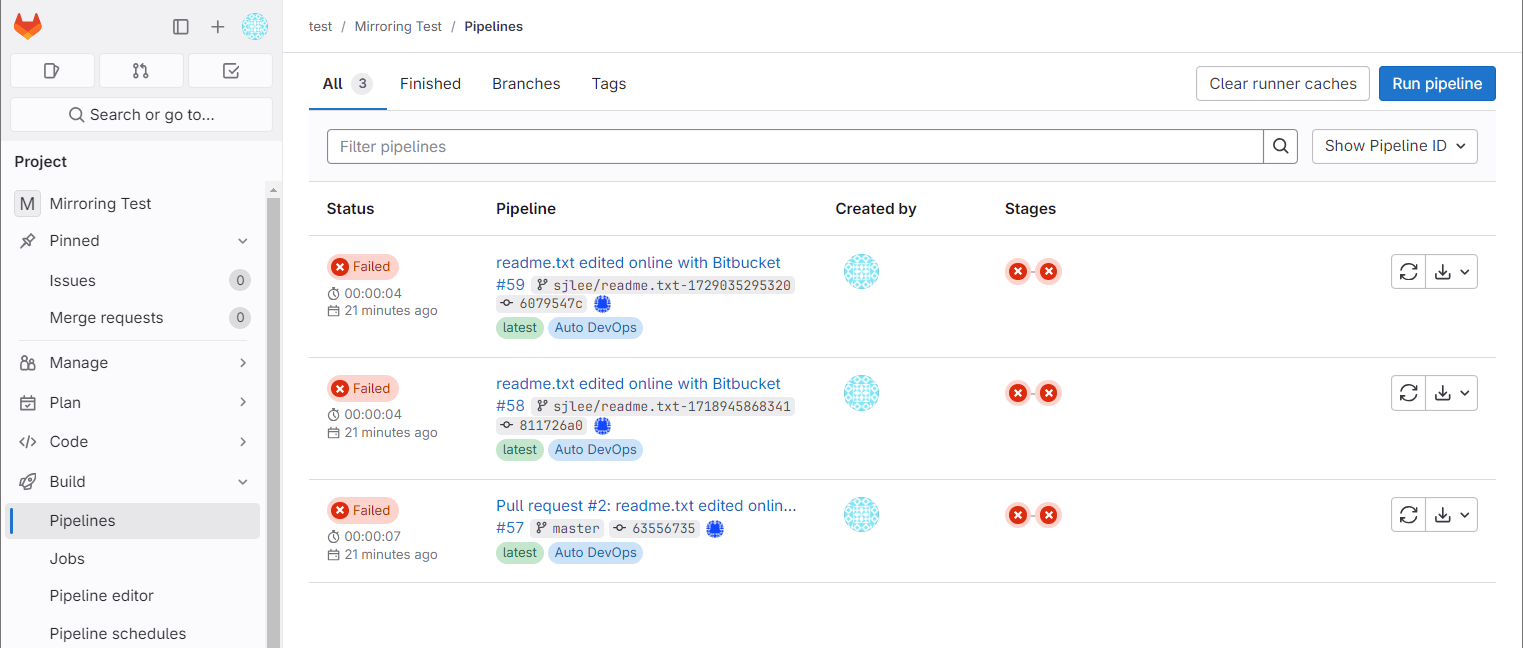Image resolution: width=1523 pixels, height=648 pixels.
Task: Click creator avatar for pipeline #59
Action: [861, 271]
